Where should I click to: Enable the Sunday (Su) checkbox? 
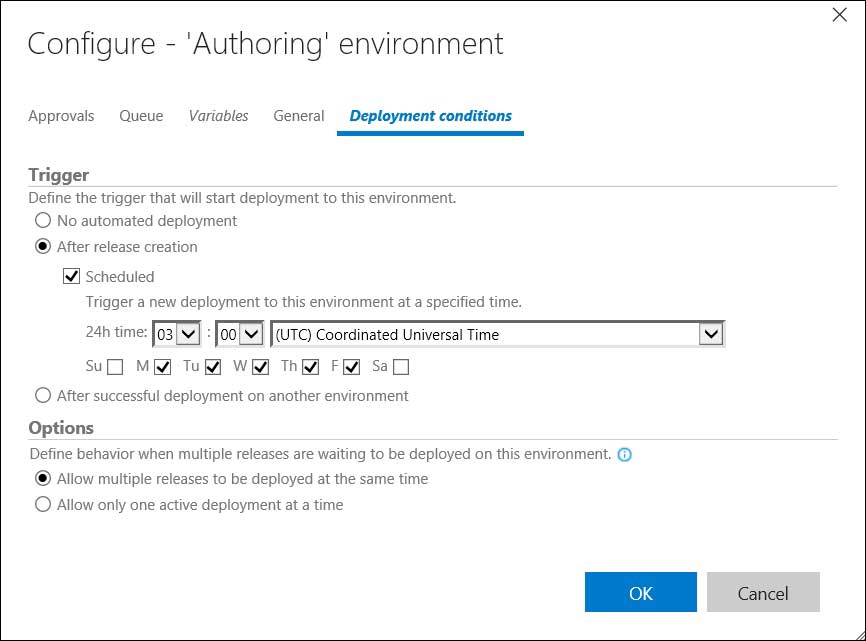(x=116, y=367)
